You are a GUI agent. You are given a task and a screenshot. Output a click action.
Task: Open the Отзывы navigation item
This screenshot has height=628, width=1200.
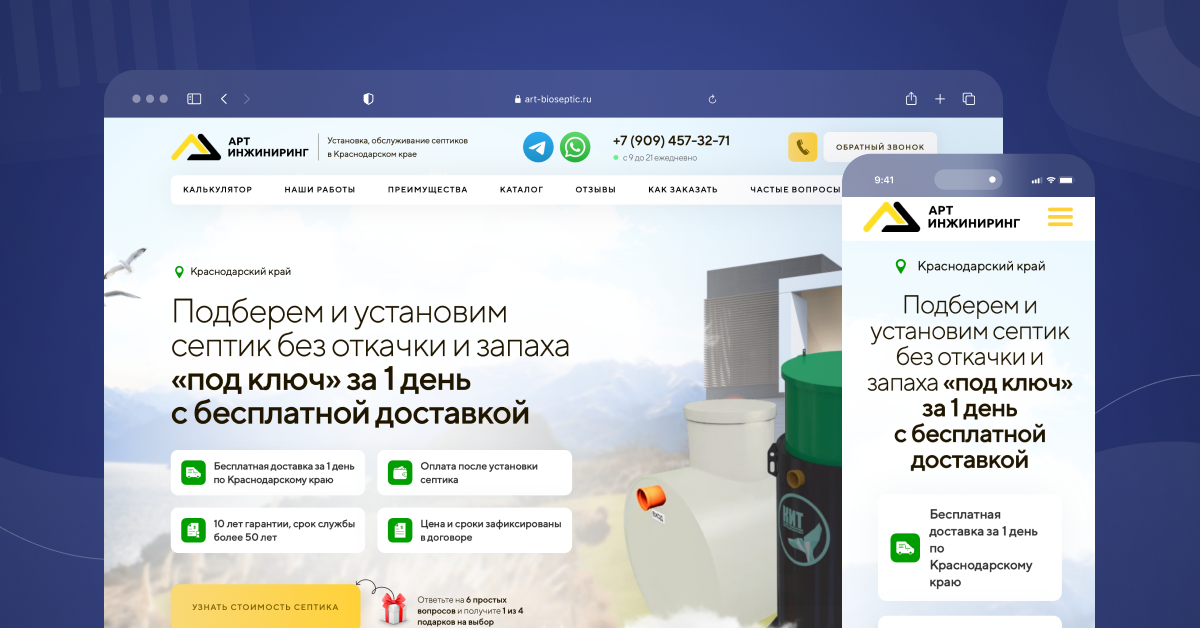[595, 189]
